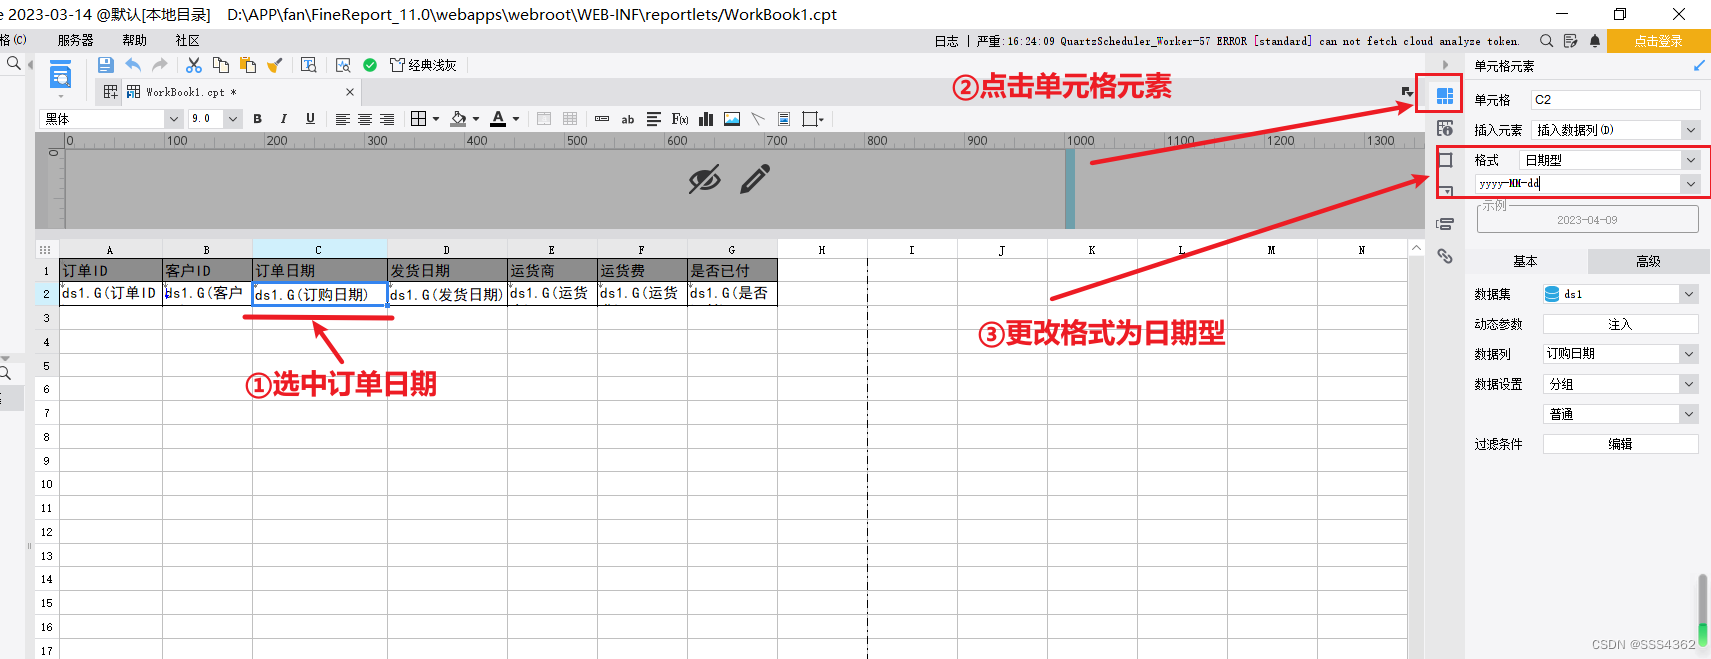Toggle the pencil edit icon in the gray area

pos(755,180)
